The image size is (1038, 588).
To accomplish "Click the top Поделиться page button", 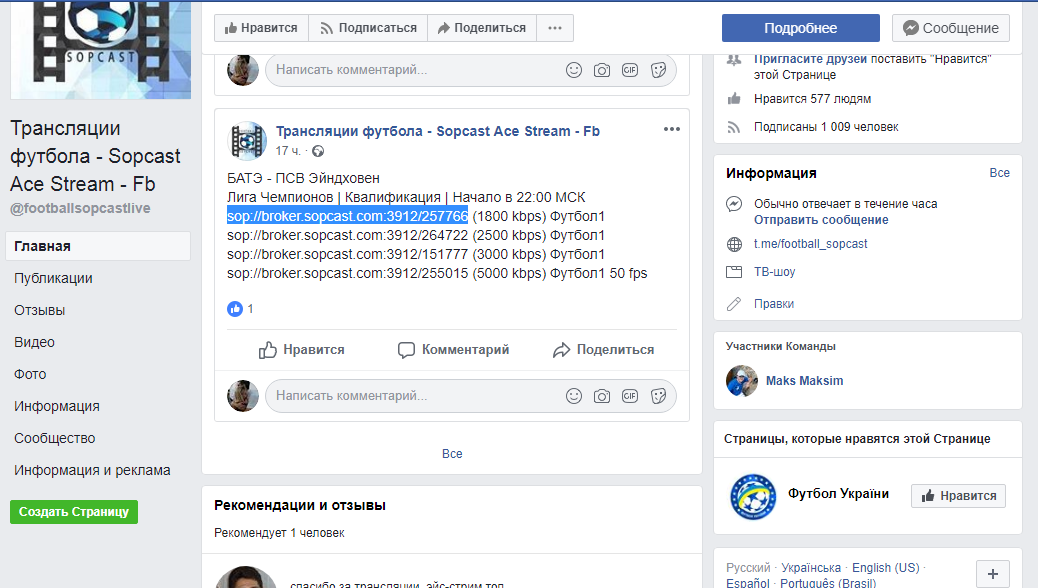I will (482, 28).
